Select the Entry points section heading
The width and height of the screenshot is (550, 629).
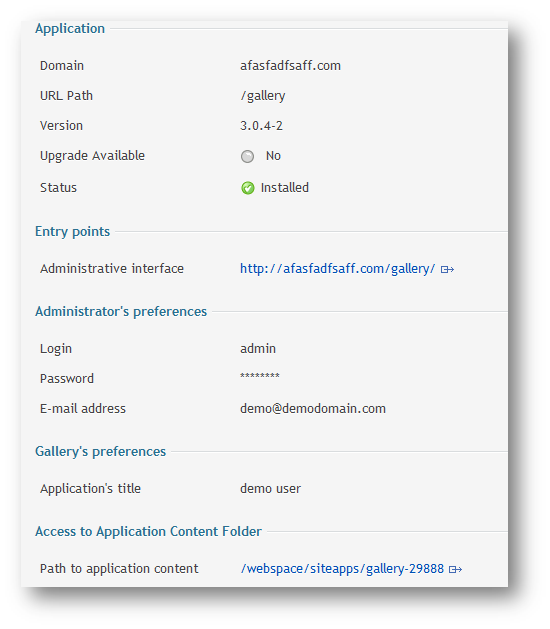72,231
